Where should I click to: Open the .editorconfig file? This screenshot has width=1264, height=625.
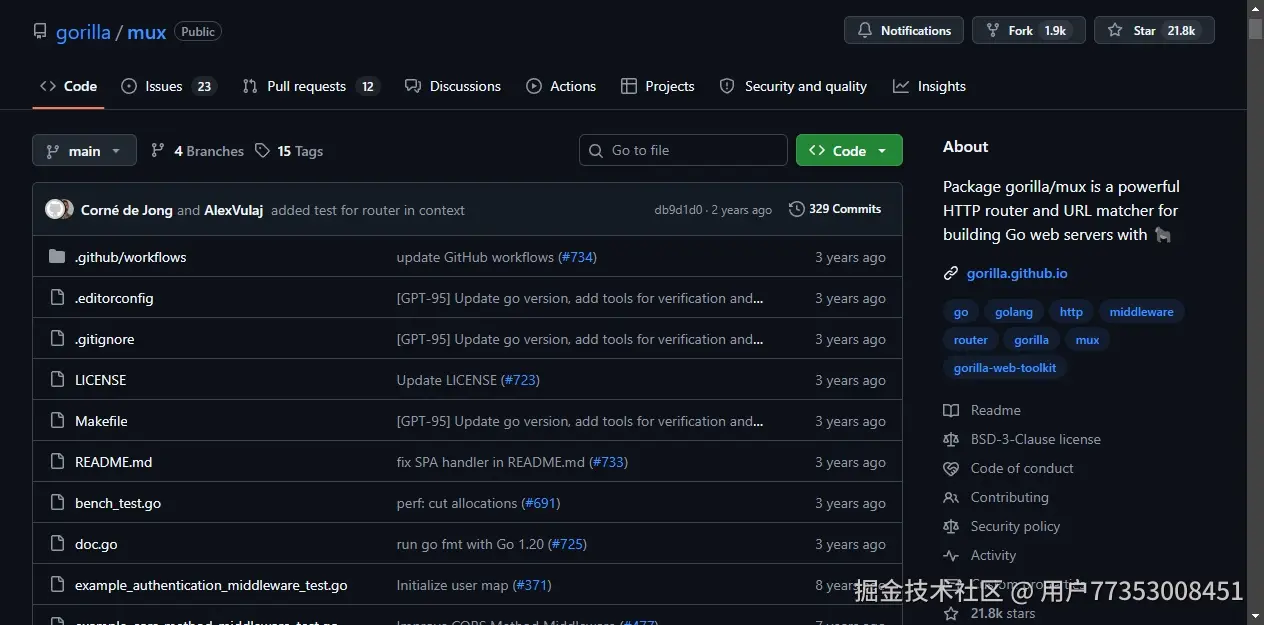[114, 298]
